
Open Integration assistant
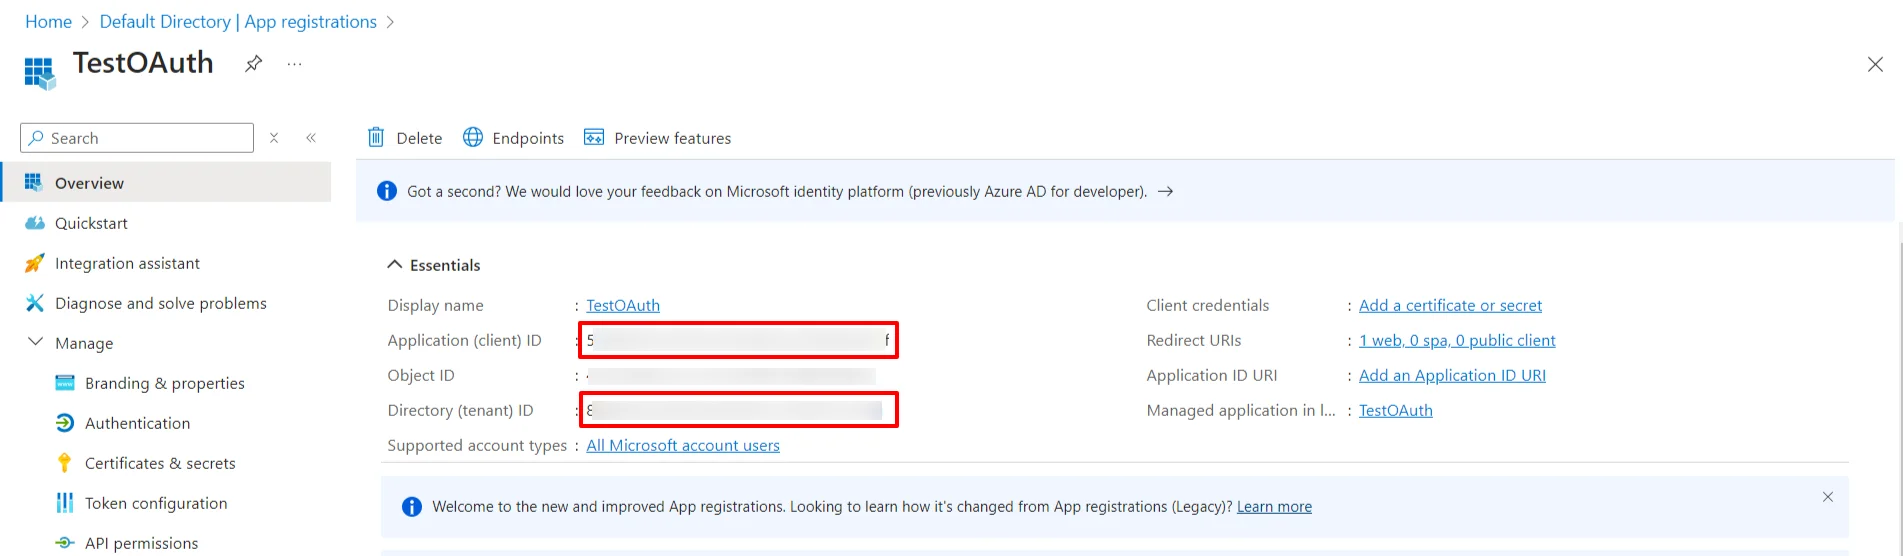(x=127, y=263)
